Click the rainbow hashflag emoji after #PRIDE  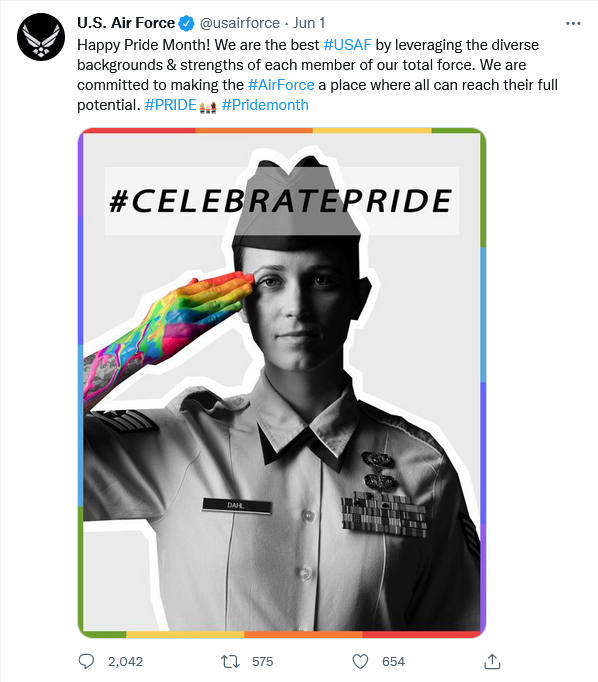click(208, 107)
